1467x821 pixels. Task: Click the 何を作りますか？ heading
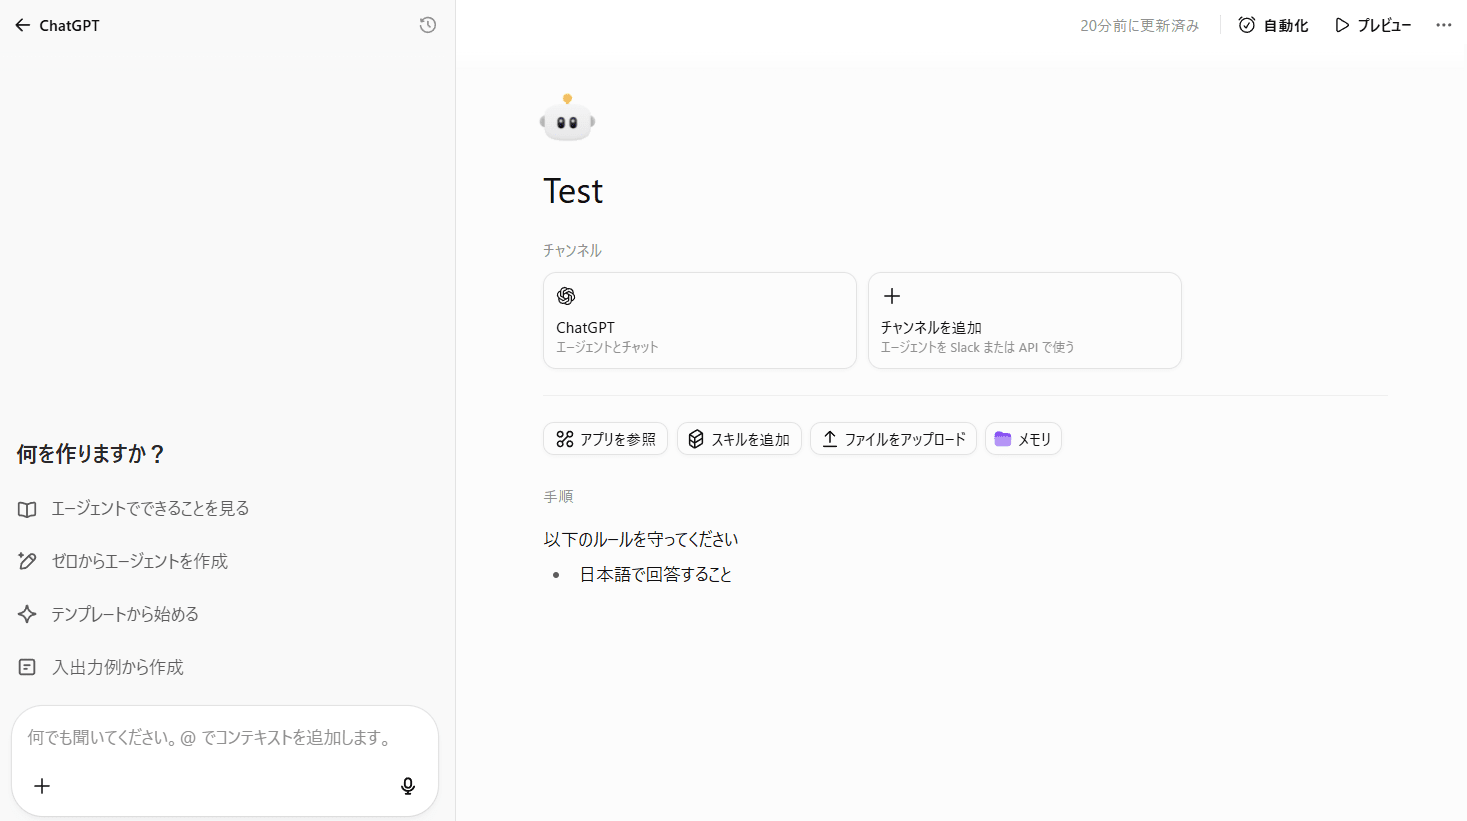[x=91, y=454]
